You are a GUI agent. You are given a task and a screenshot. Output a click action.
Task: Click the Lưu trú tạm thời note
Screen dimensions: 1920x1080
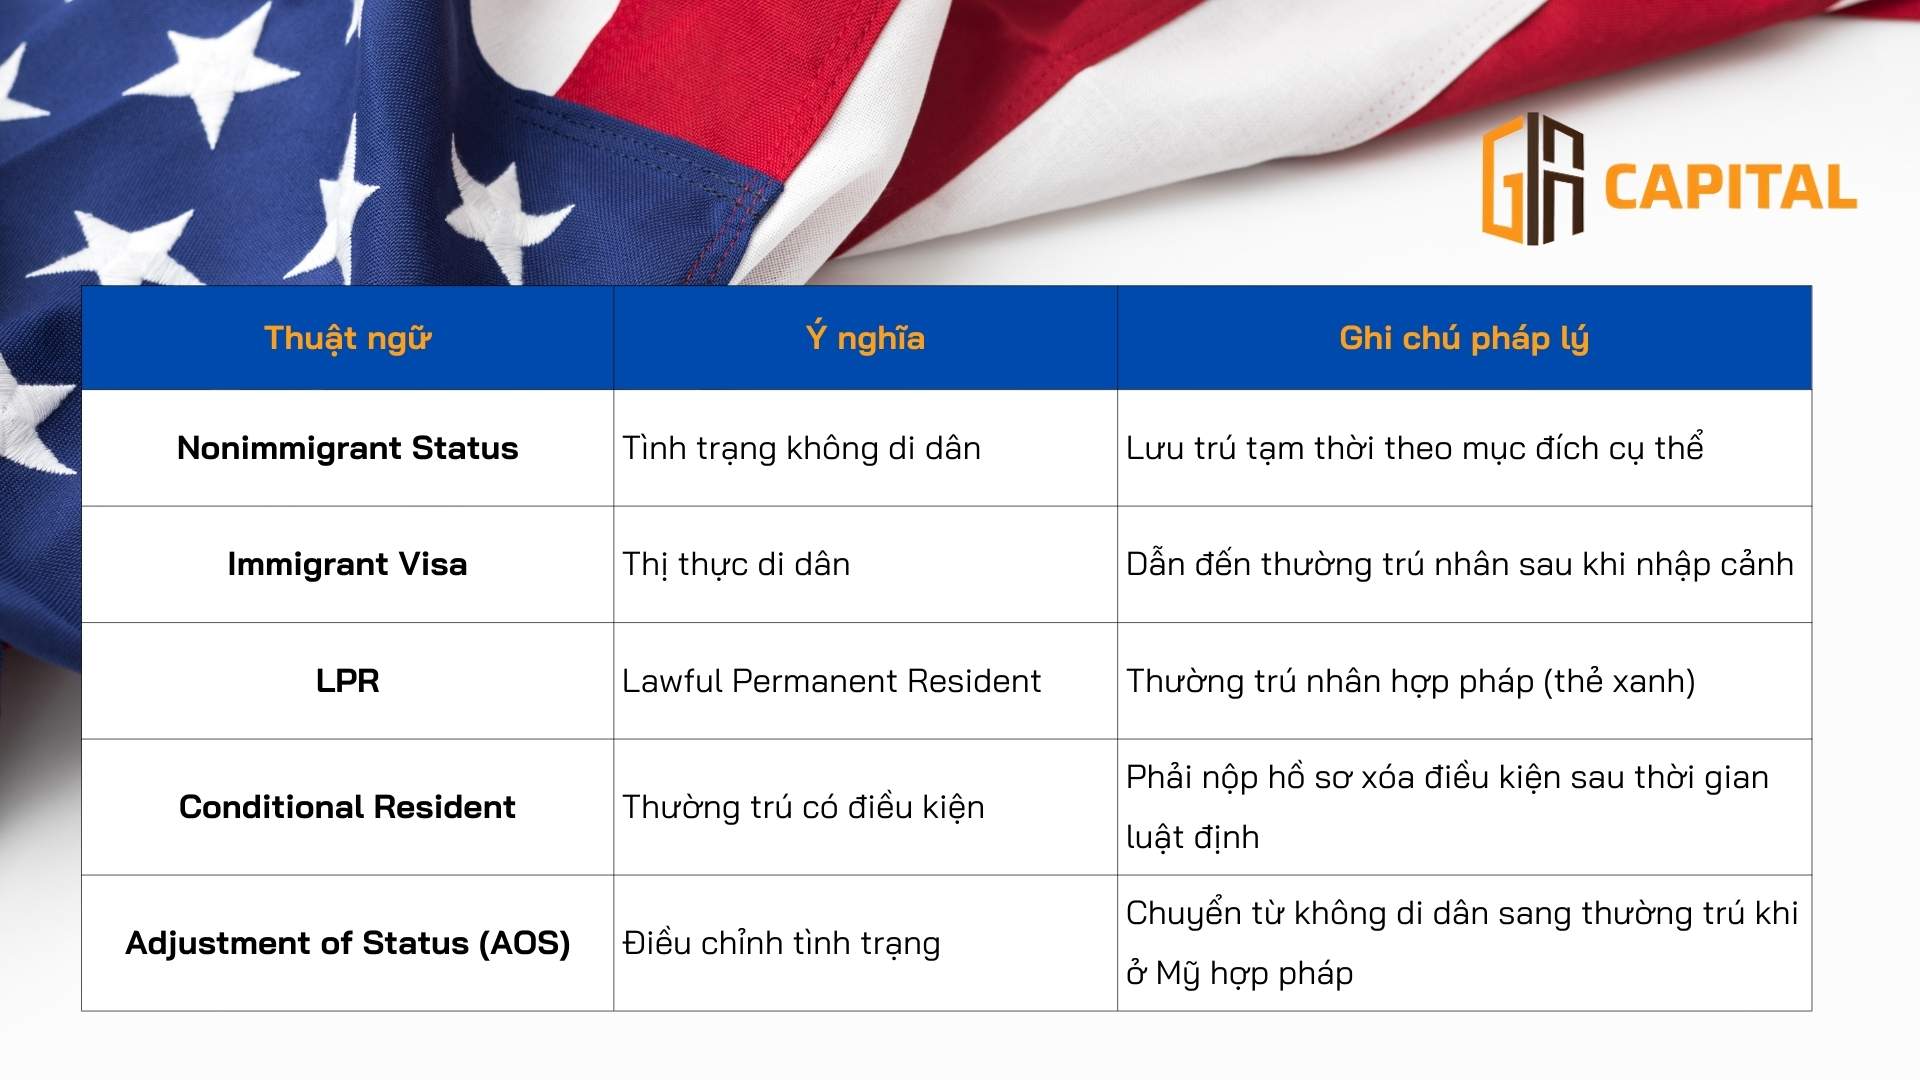1414,448
